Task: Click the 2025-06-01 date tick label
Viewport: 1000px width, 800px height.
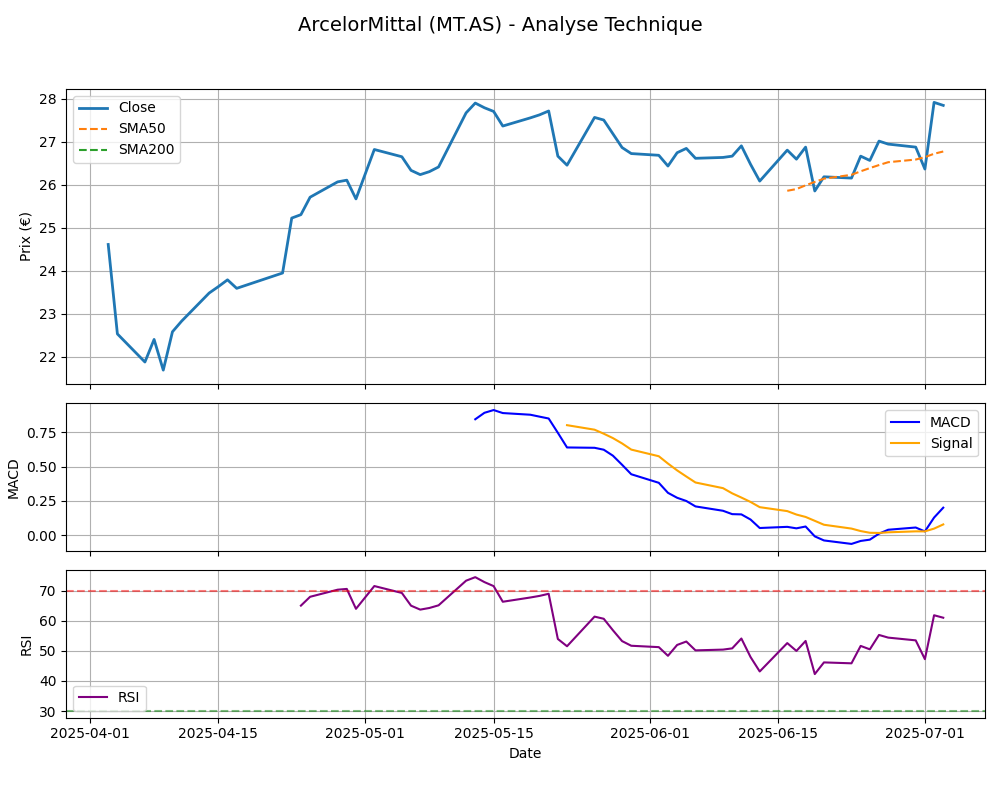Action: click(x=650, y=733)
